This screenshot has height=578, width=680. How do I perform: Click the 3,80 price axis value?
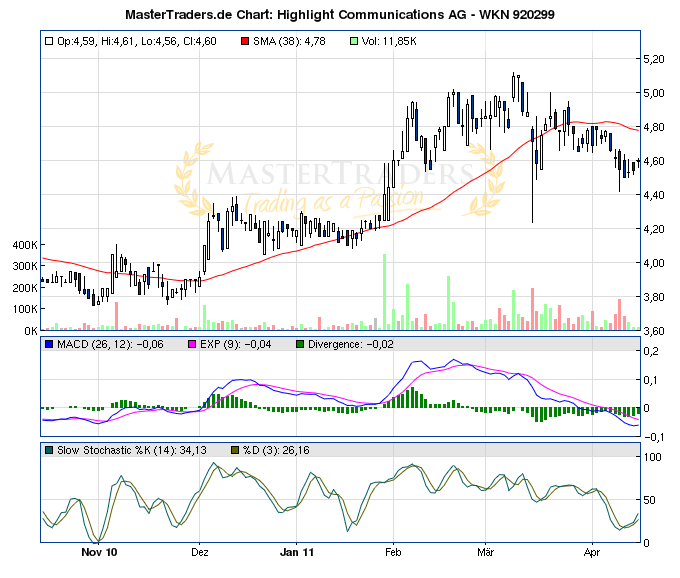tap(654, 297)
